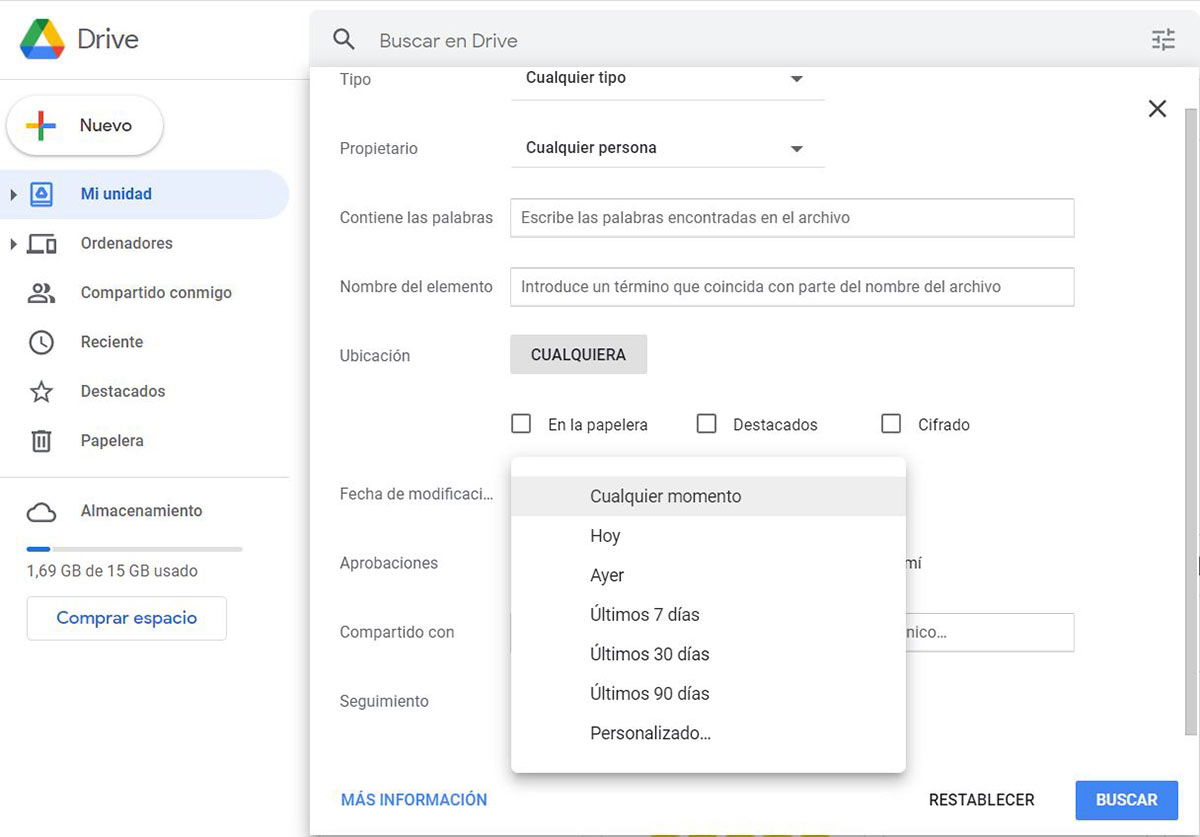This screenshot has height=837, width=1200.
Task: Open Papelera with the trash icon
Action: (x=41, y=440)
